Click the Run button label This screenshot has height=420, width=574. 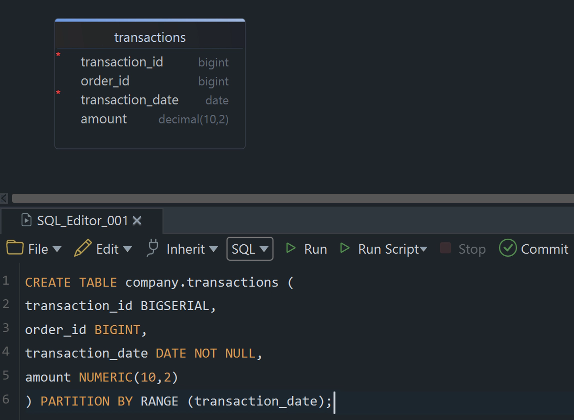[315, 249]
